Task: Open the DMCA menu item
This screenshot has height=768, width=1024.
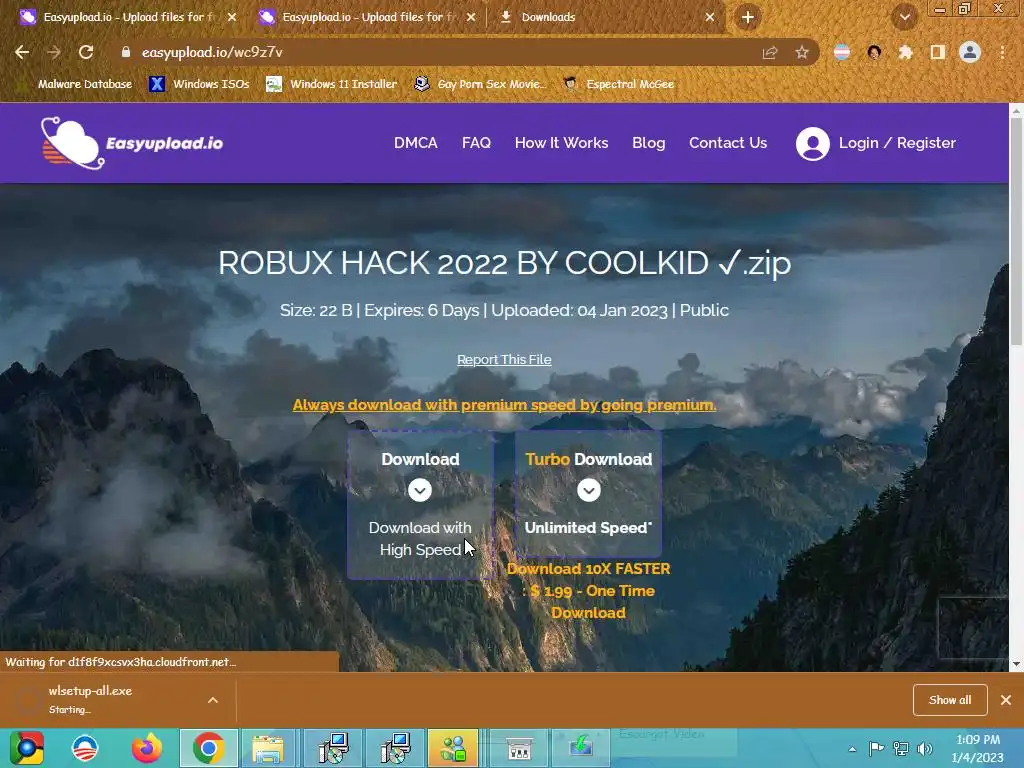Action: (x=415, y=143)
